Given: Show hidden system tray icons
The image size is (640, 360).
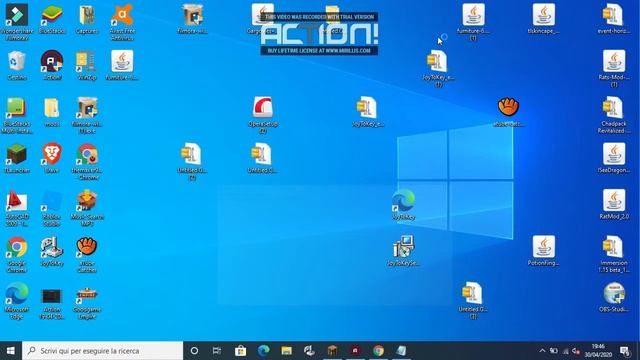Looking at the screenshot, I should tap(542, 351).
